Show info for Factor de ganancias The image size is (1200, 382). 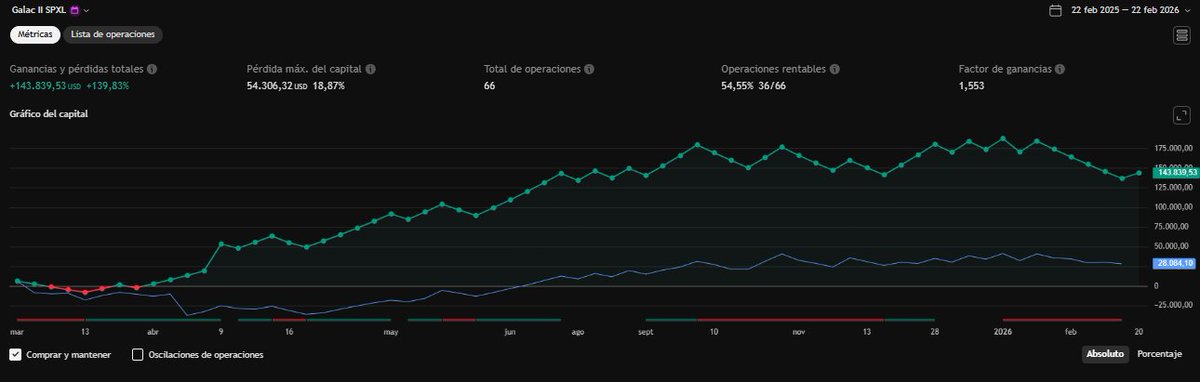[x=1059, y=70]
